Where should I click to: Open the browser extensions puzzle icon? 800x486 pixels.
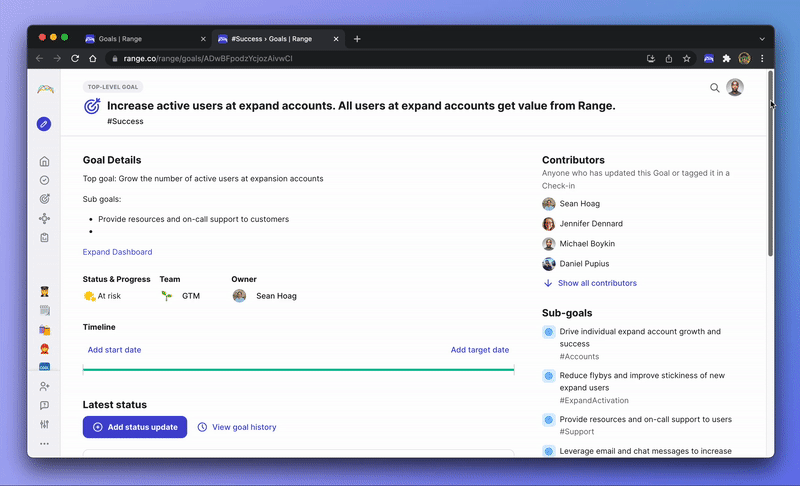coord(727,59)
